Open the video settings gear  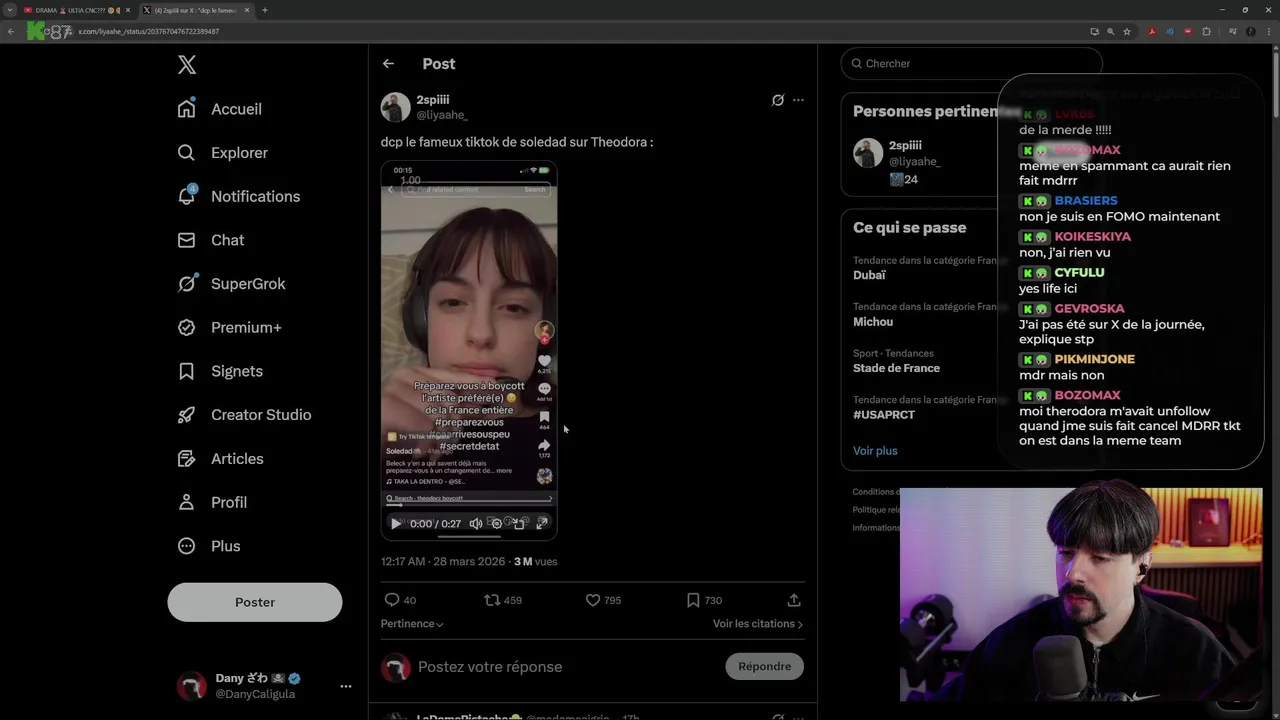[497, 523]
